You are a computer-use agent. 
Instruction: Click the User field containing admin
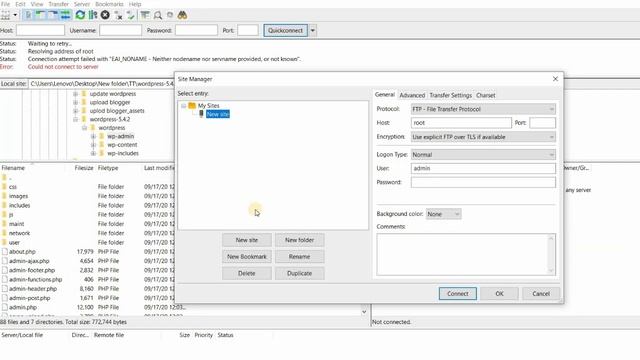[483, 168]
